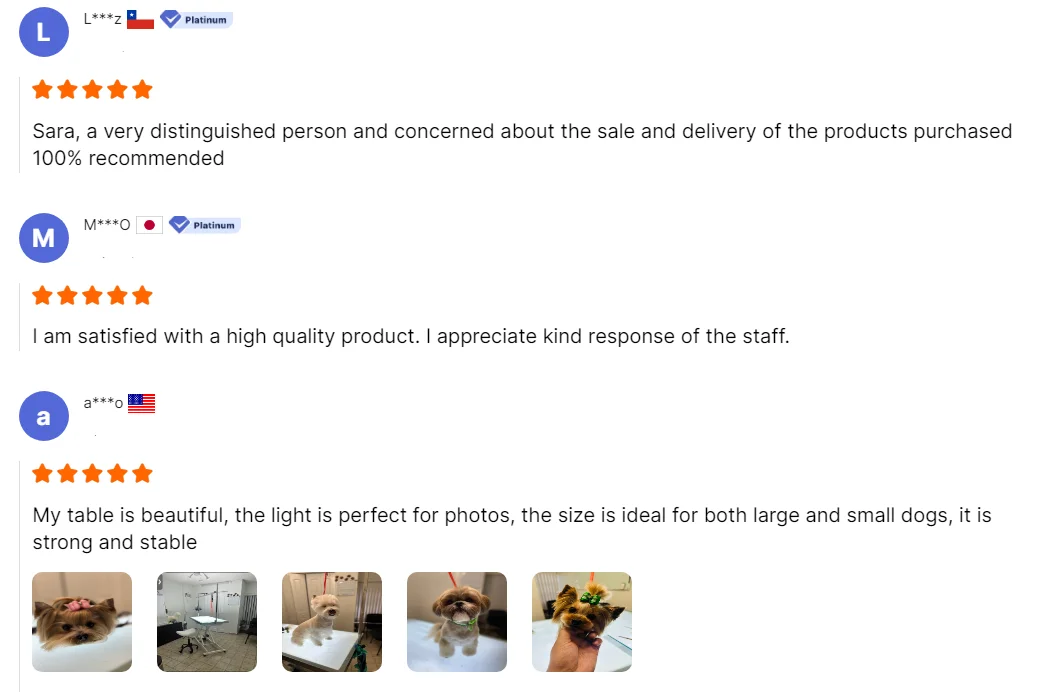Open the Yorkie with green bow photo
The width and height of the screenshot is (1060, 692).
pyautogui.click(x=582, y=621)
